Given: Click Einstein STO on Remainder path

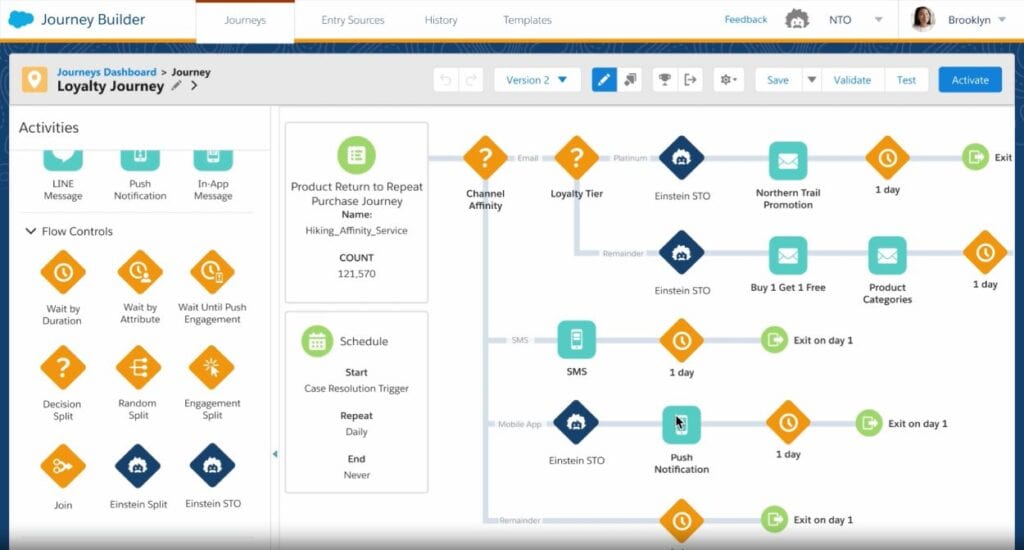Looking at the screenshot, I should click(681, 253).
